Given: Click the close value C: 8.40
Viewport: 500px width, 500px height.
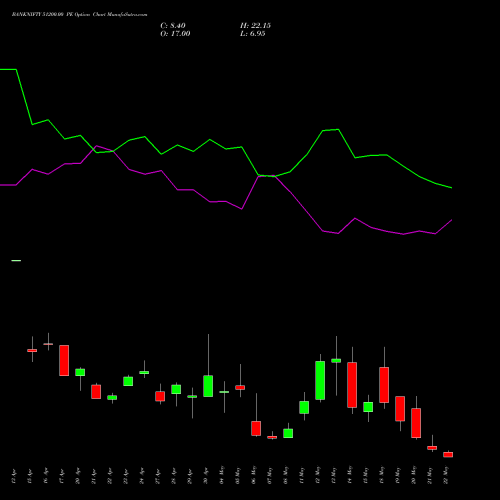Looking at the screenshot, I should point(173,26).
